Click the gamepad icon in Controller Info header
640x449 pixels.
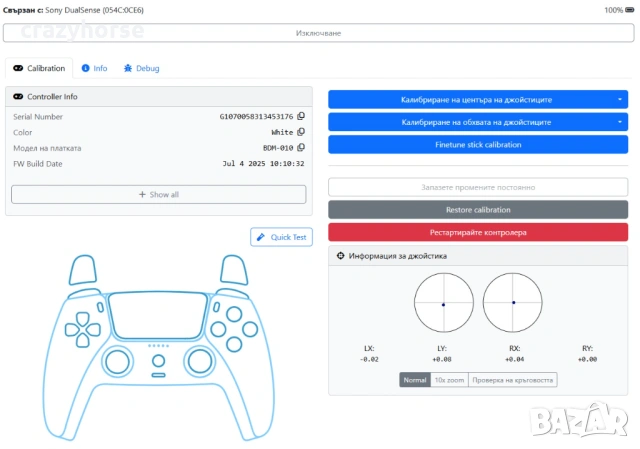(18, 96)
